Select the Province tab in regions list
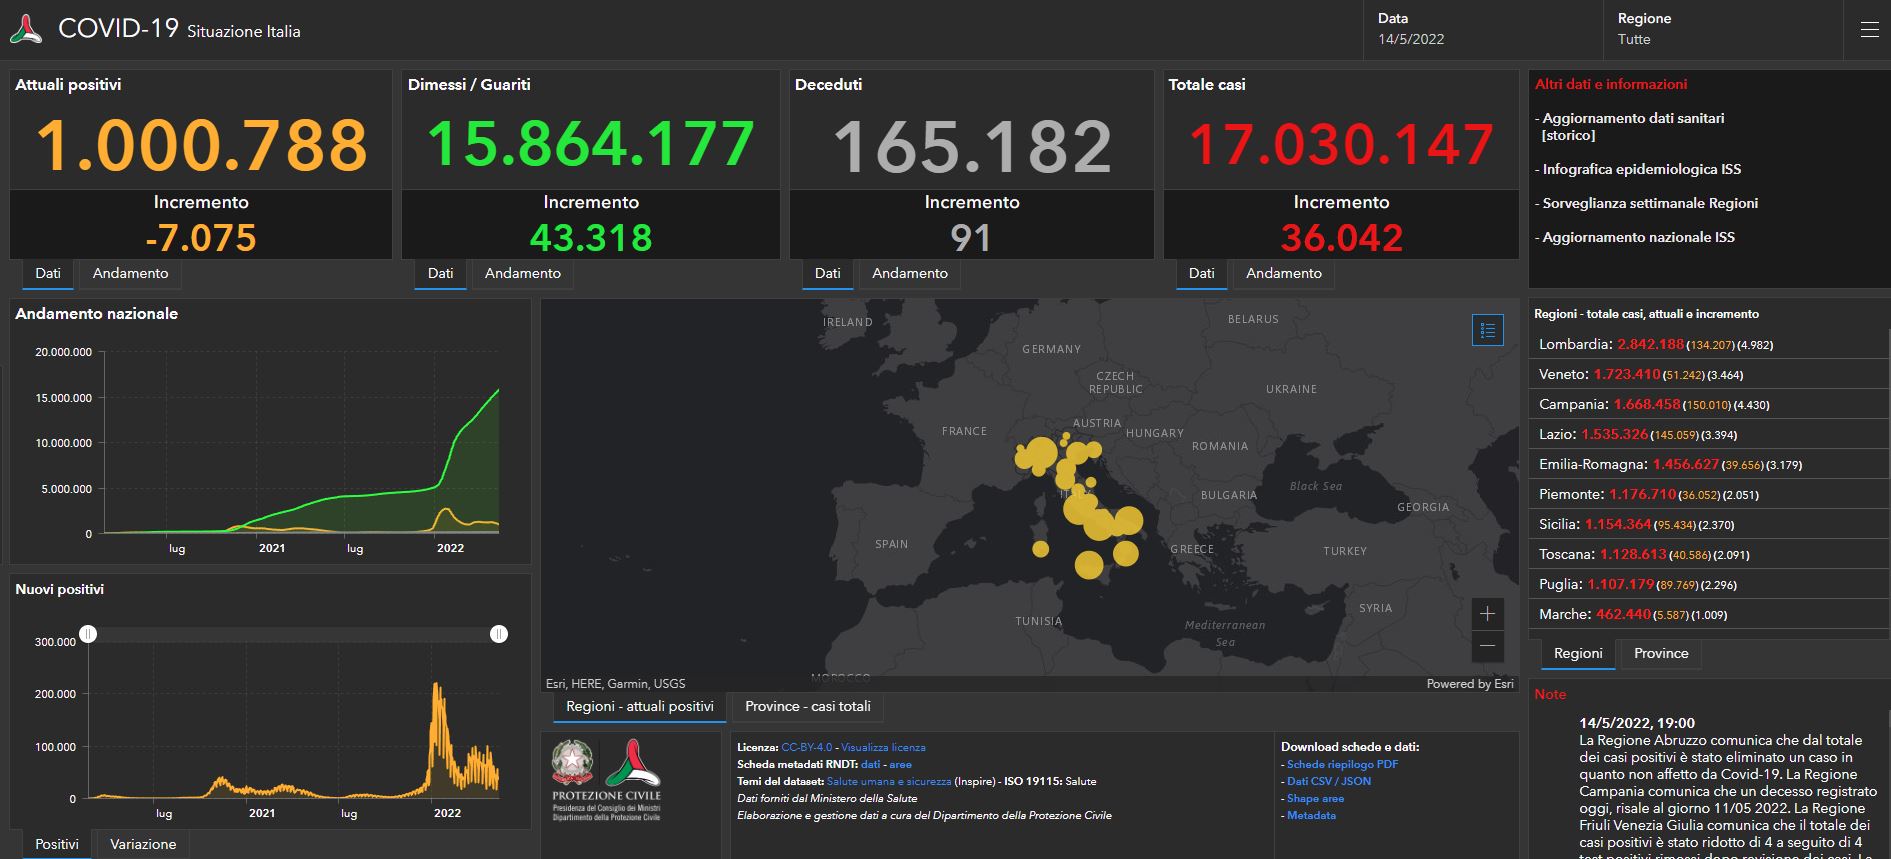 [1660, 653]
